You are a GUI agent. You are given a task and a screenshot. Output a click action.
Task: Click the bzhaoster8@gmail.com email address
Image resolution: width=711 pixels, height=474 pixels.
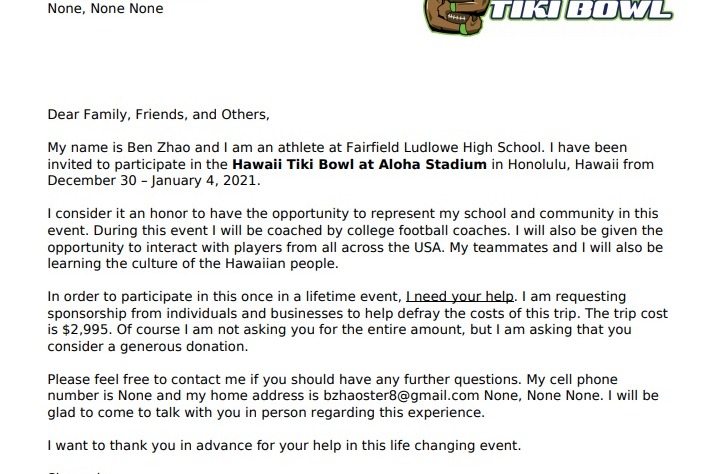(401, 396)
